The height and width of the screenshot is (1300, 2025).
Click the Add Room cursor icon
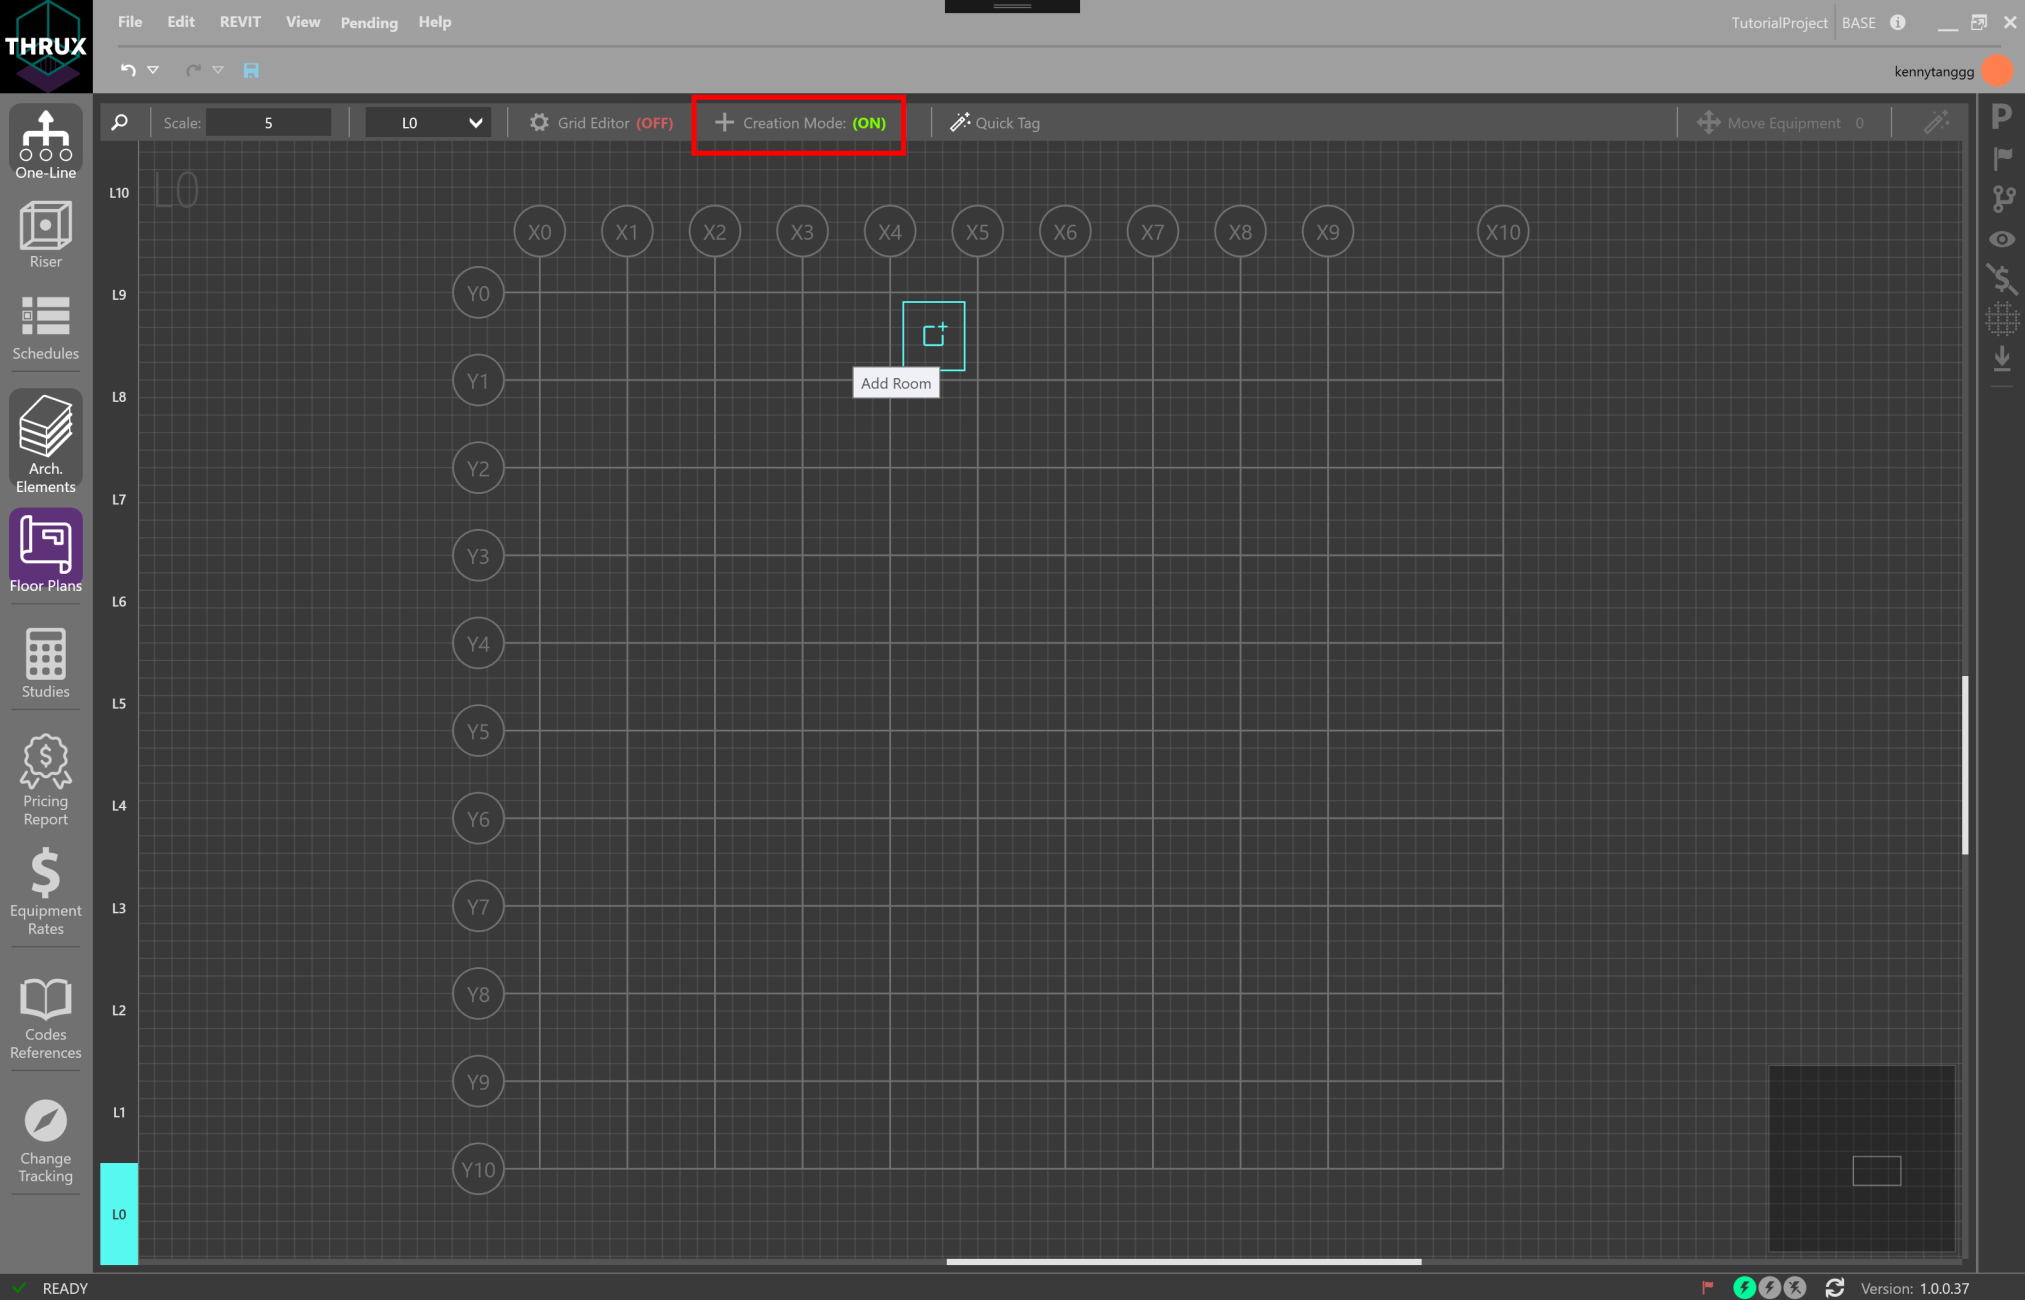(933, 335)
